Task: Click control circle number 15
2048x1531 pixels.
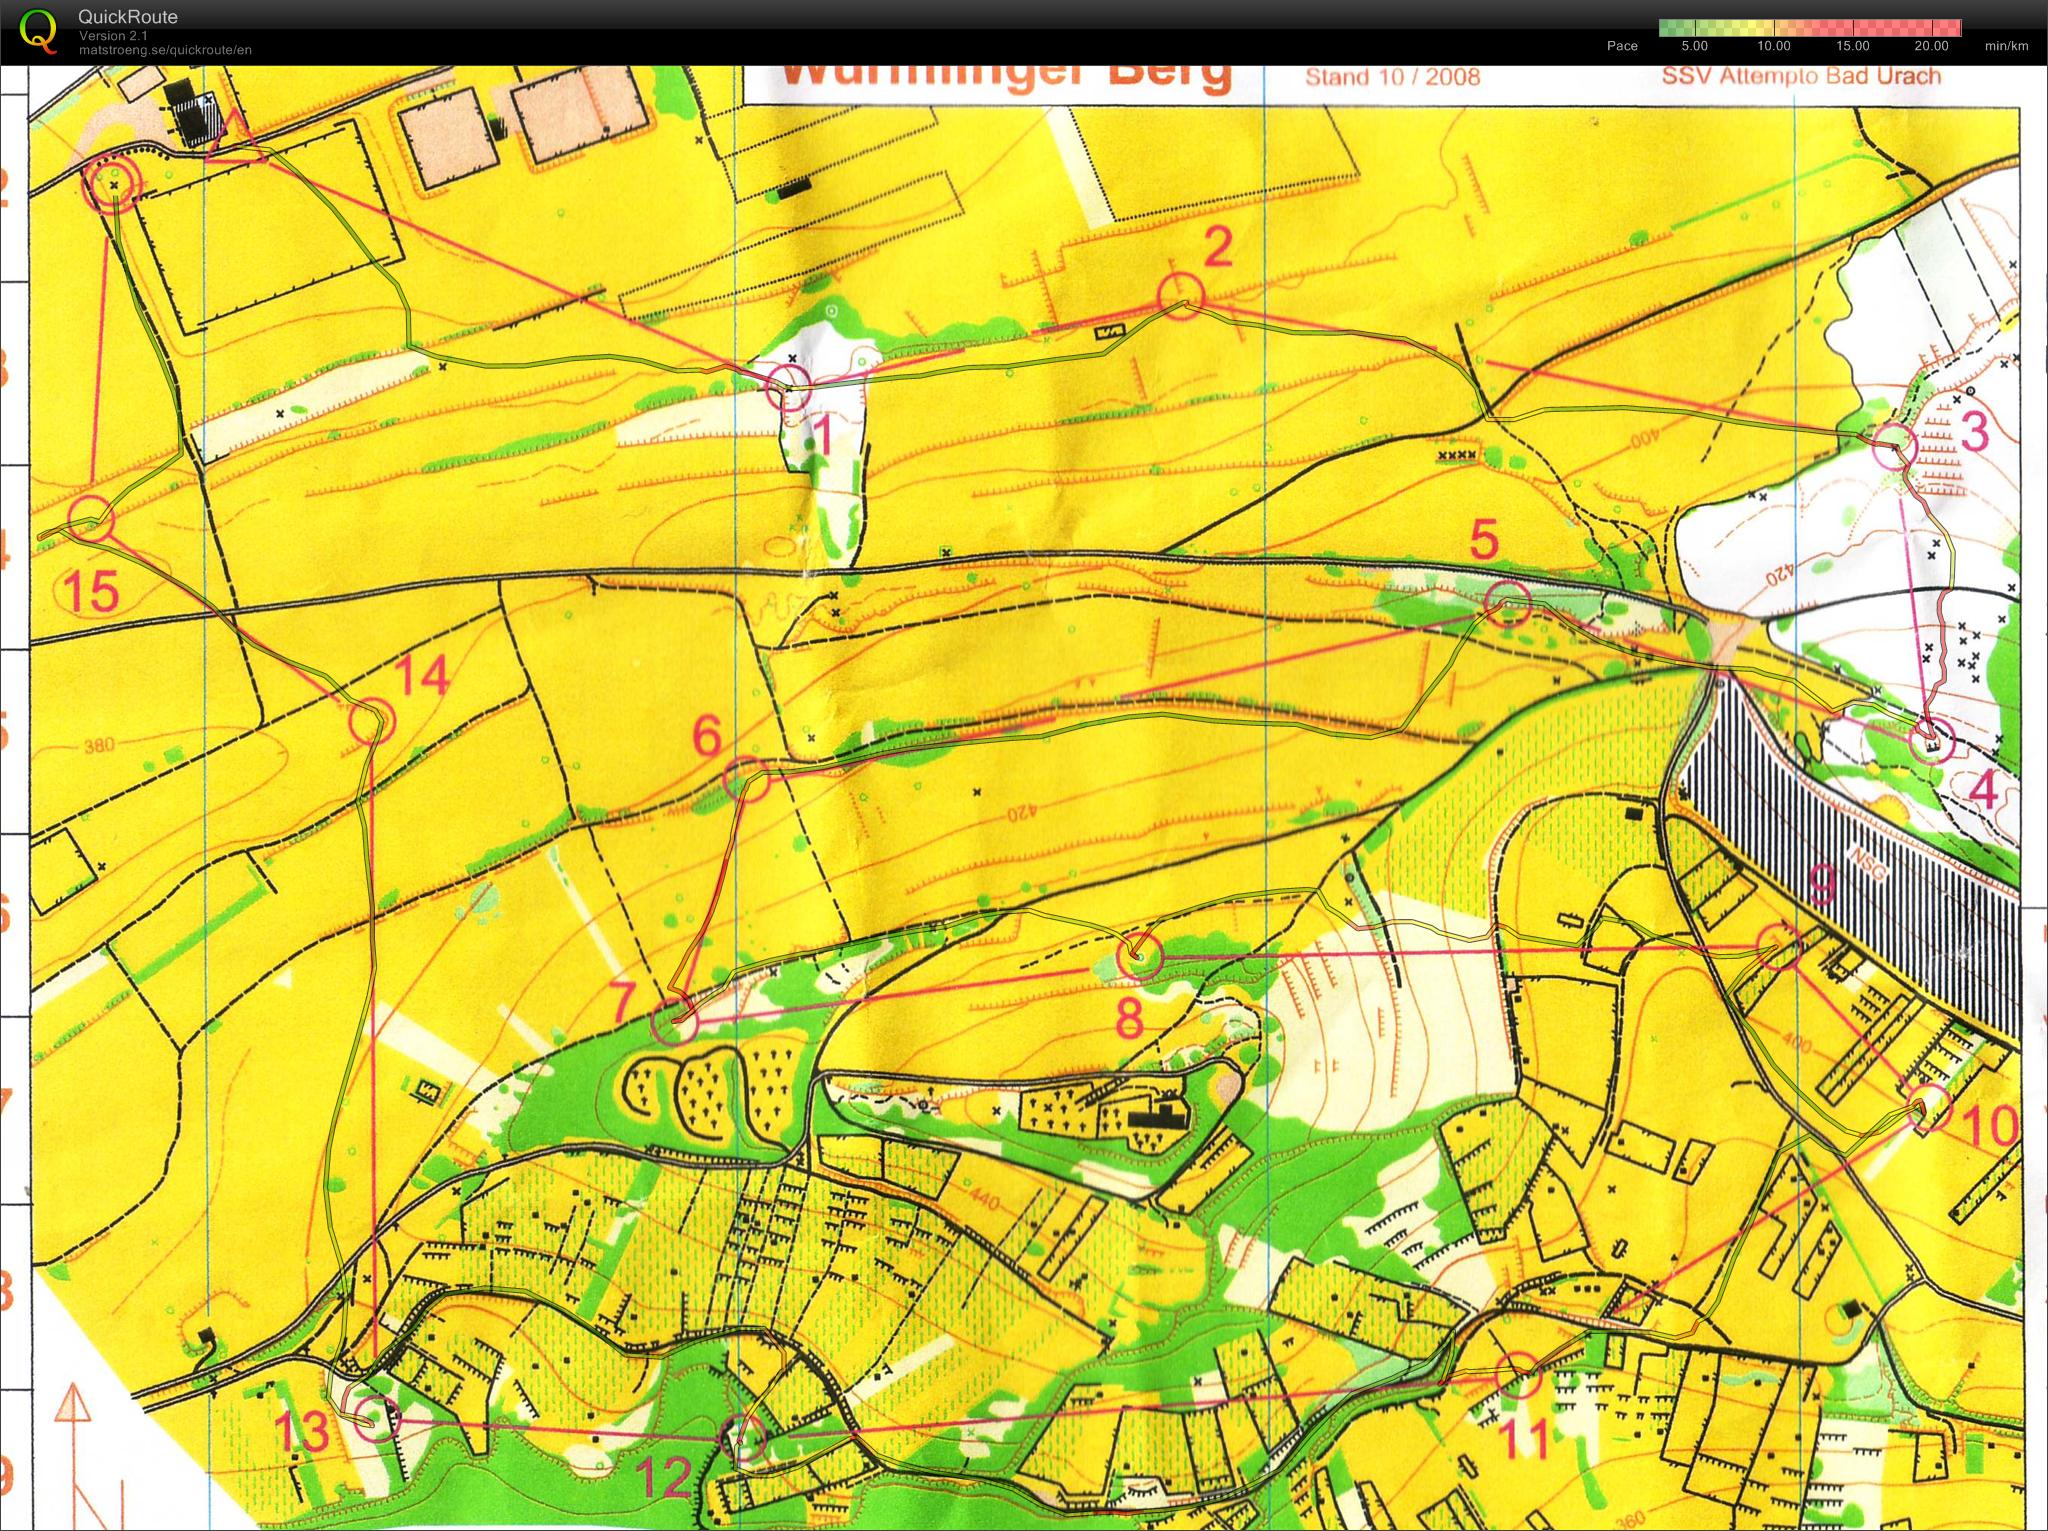Action: click(x=91, y=520)
